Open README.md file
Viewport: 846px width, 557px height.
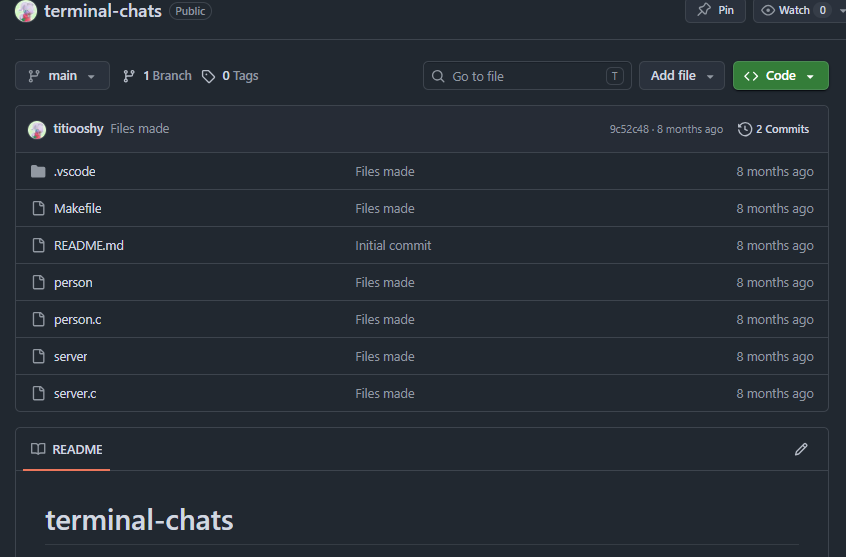88,246
